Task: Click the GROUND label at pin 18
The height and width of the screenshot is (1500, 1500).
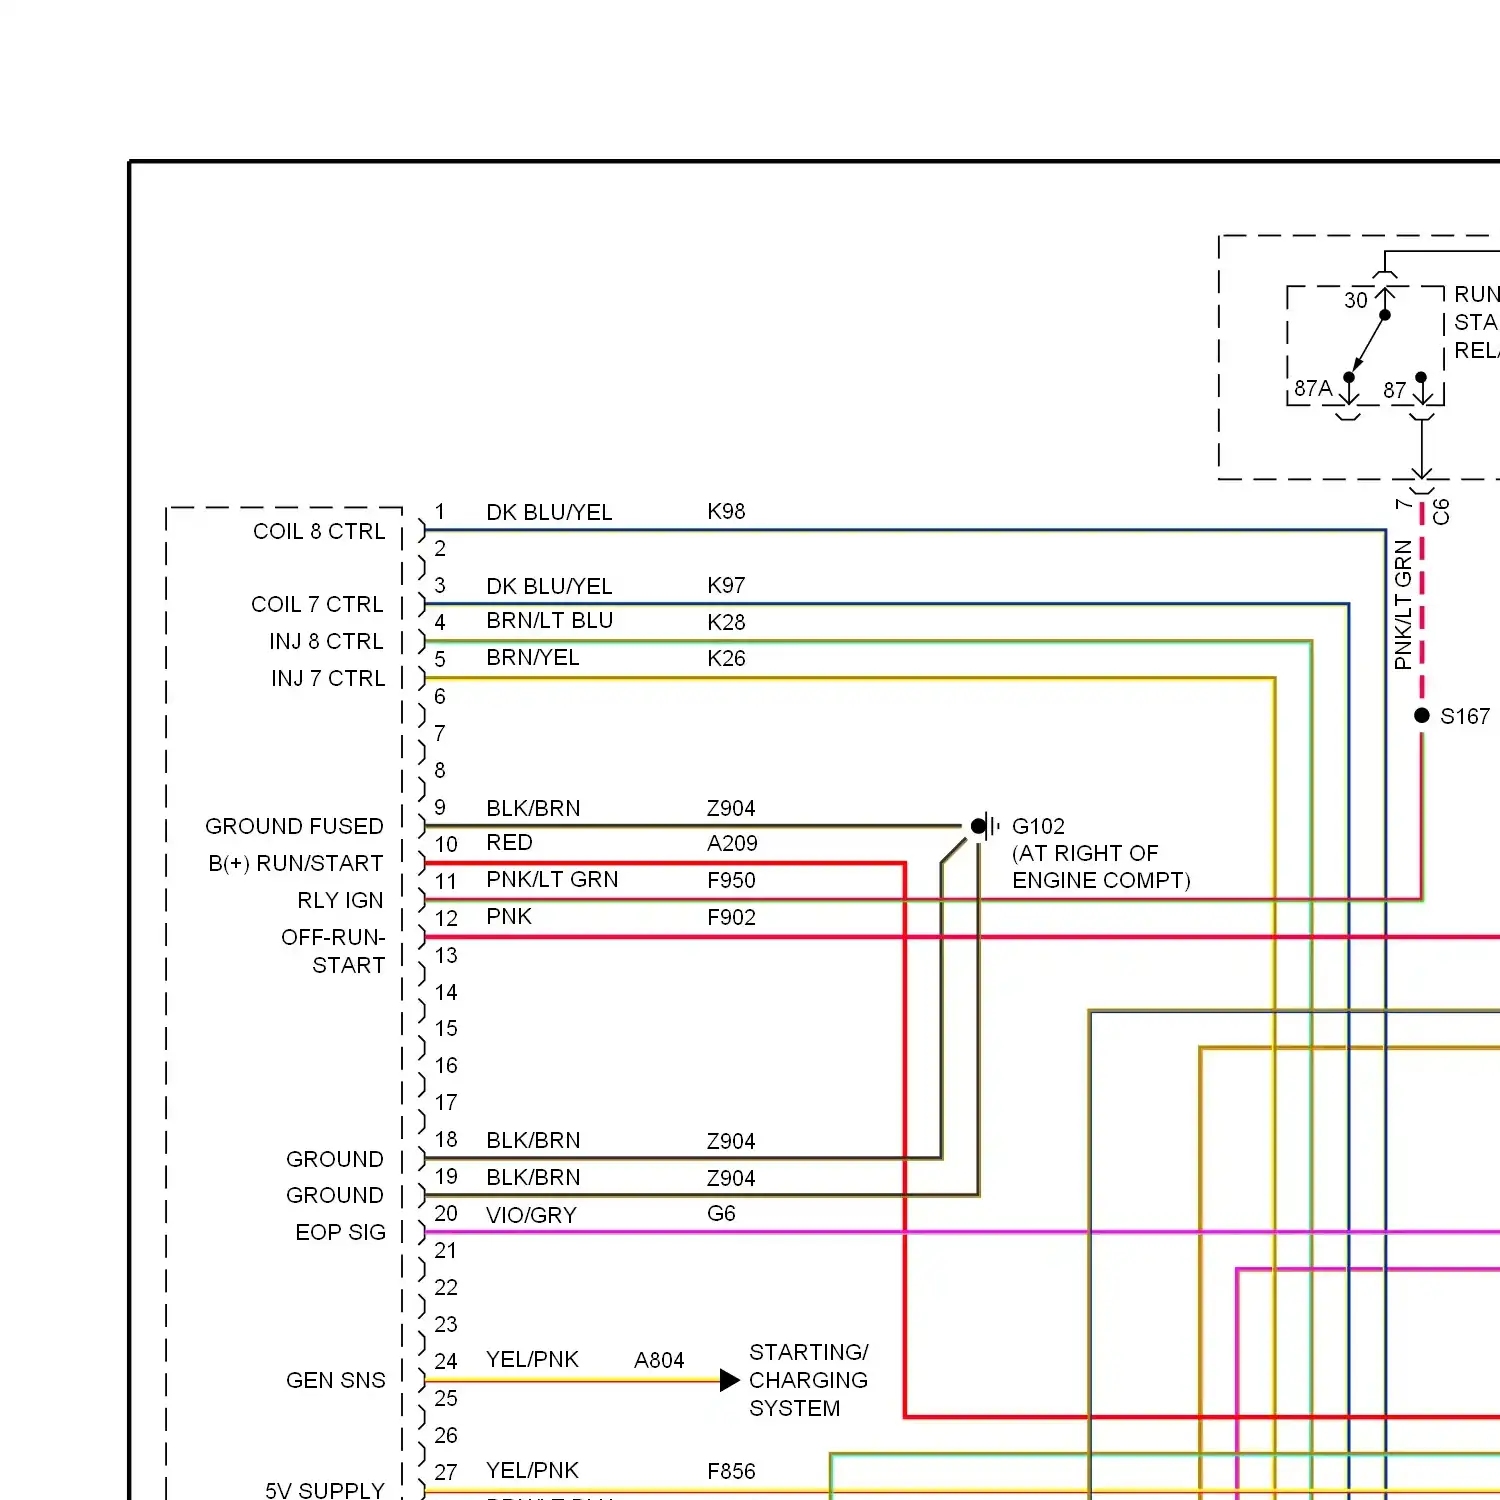Action: pyautogui.click(x=335, y=1159)
